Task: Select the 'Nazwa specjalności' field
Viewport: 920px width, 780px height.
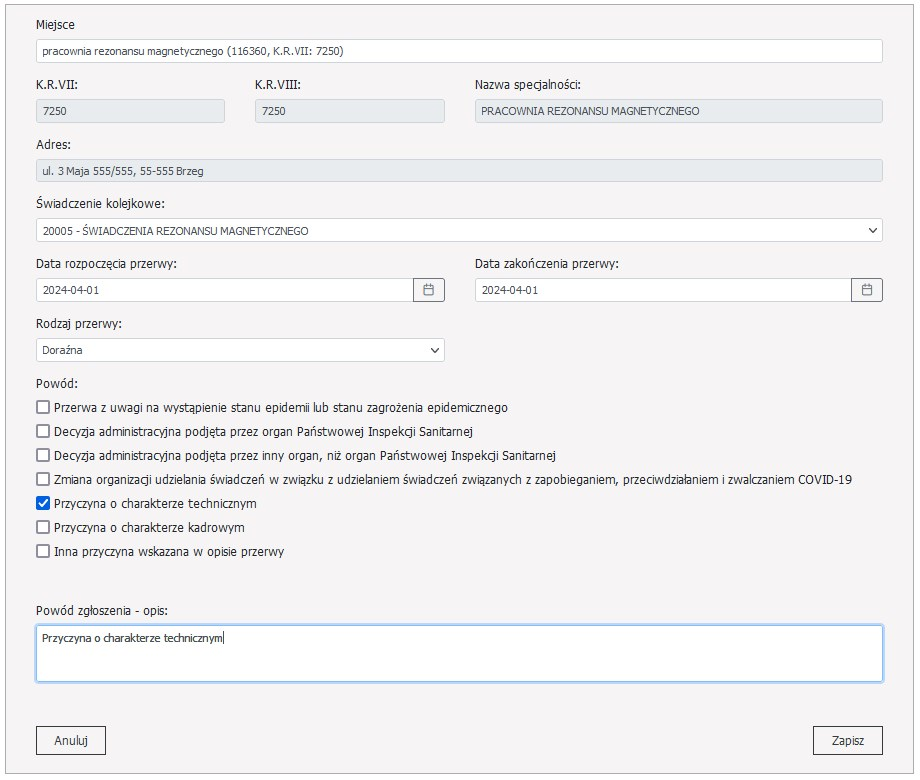Action: click(x=678, y=111)
